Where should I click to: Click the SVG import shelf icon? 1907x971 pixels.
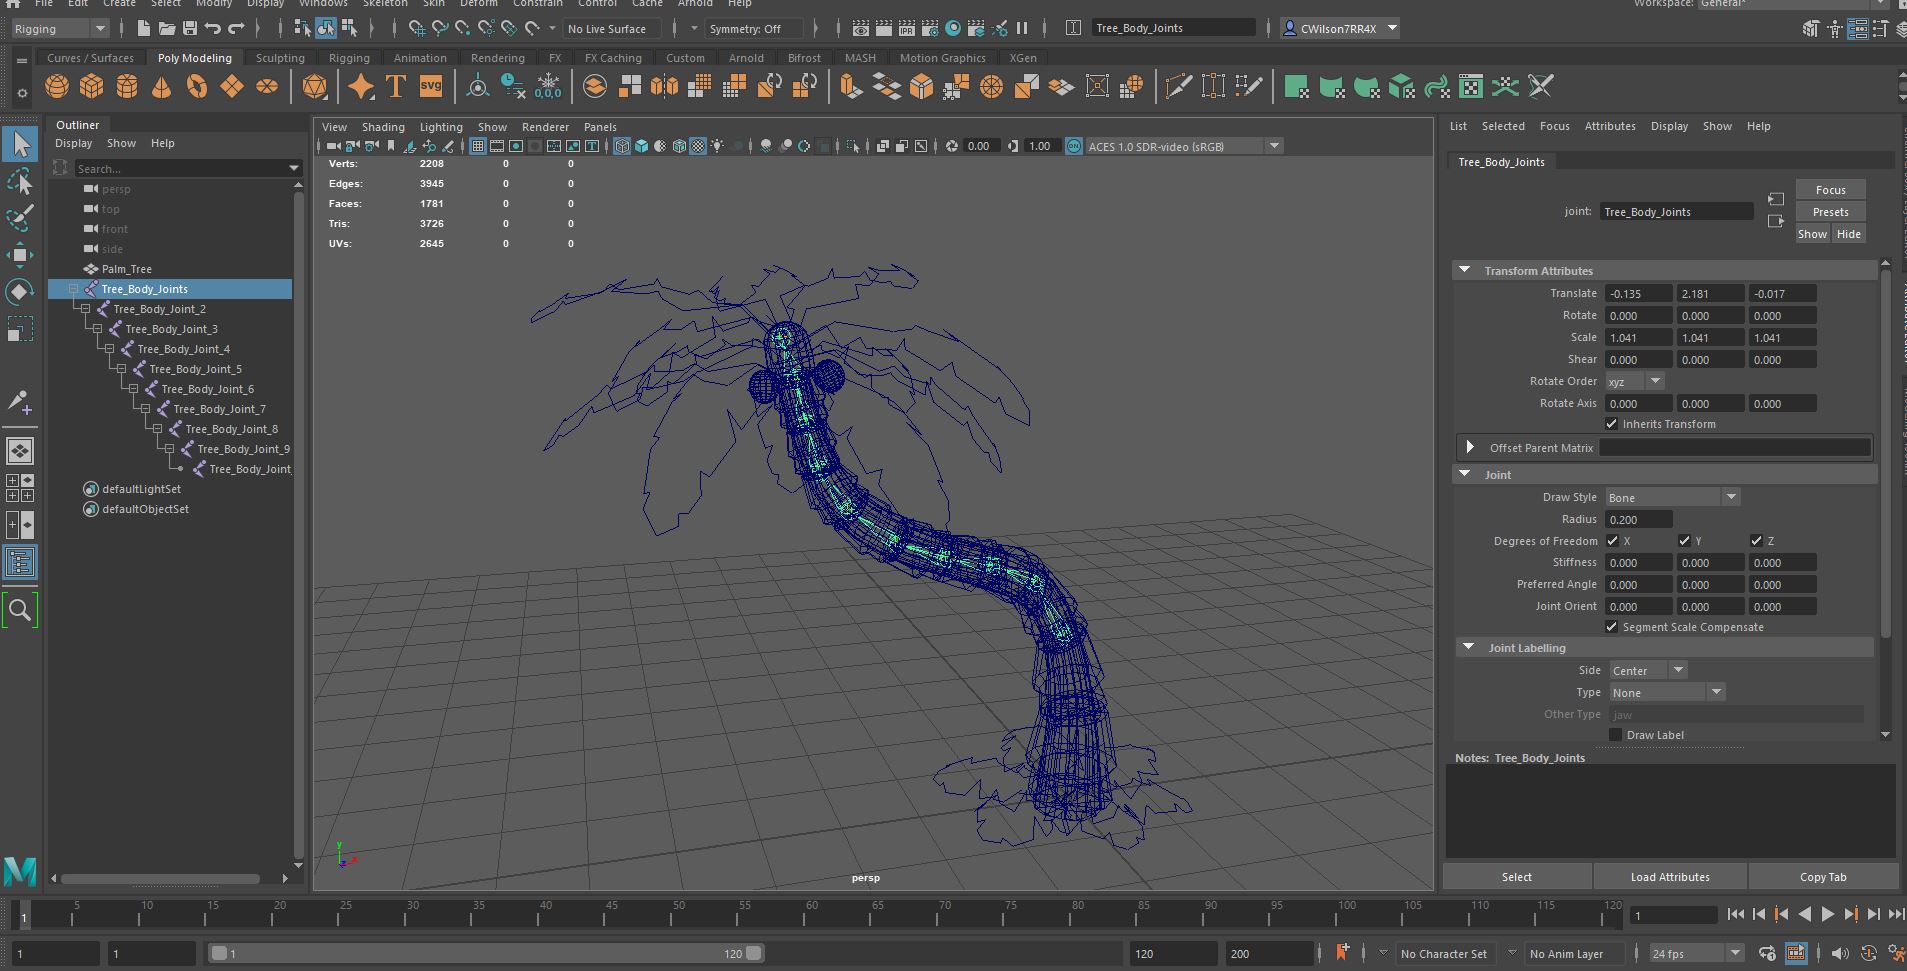(431, 87)
